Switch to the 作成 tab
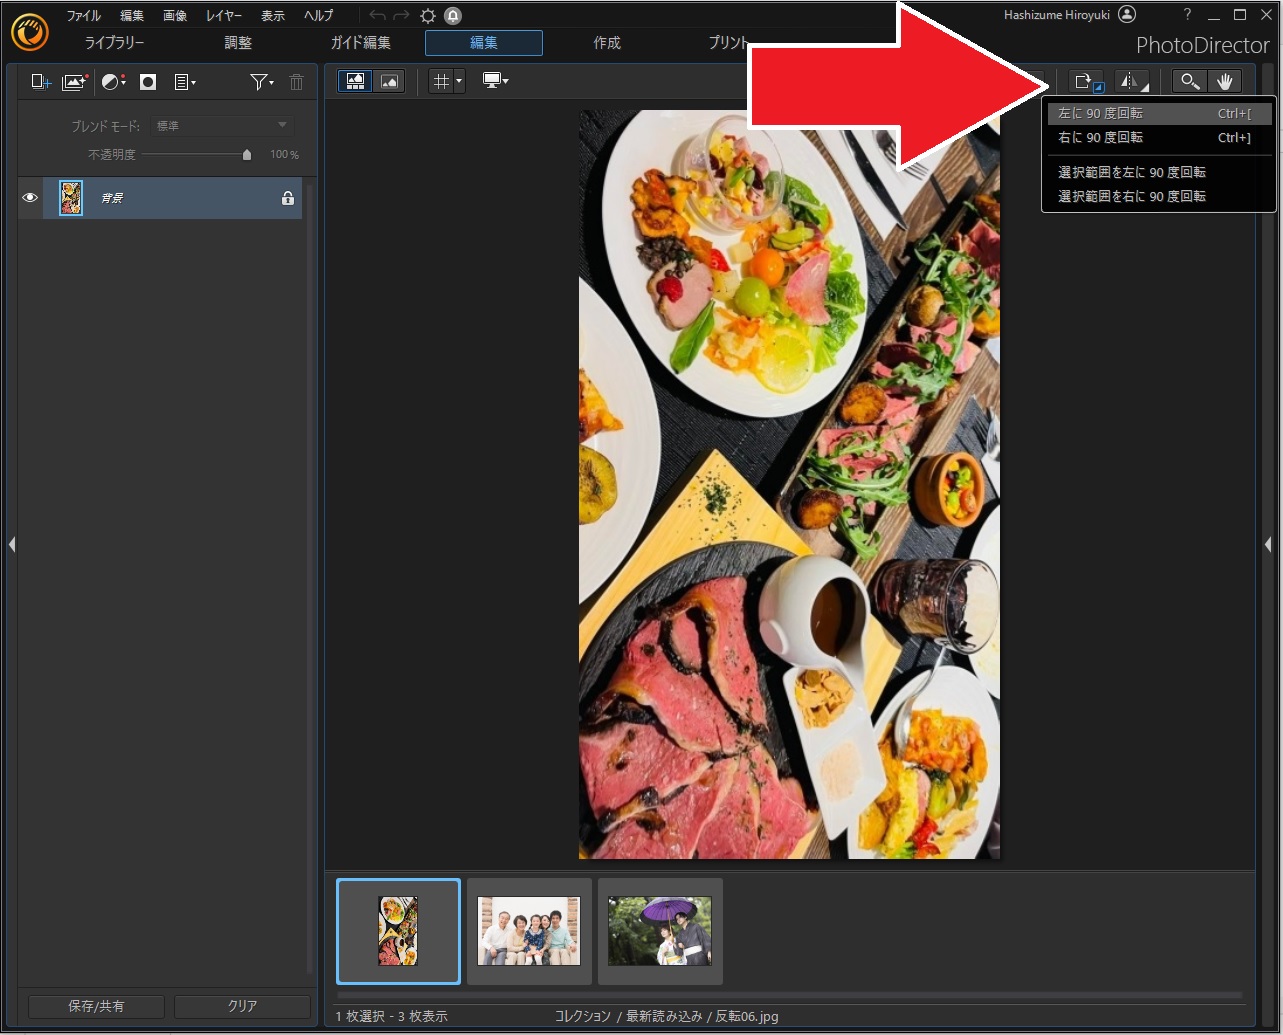 pos(607,43)
